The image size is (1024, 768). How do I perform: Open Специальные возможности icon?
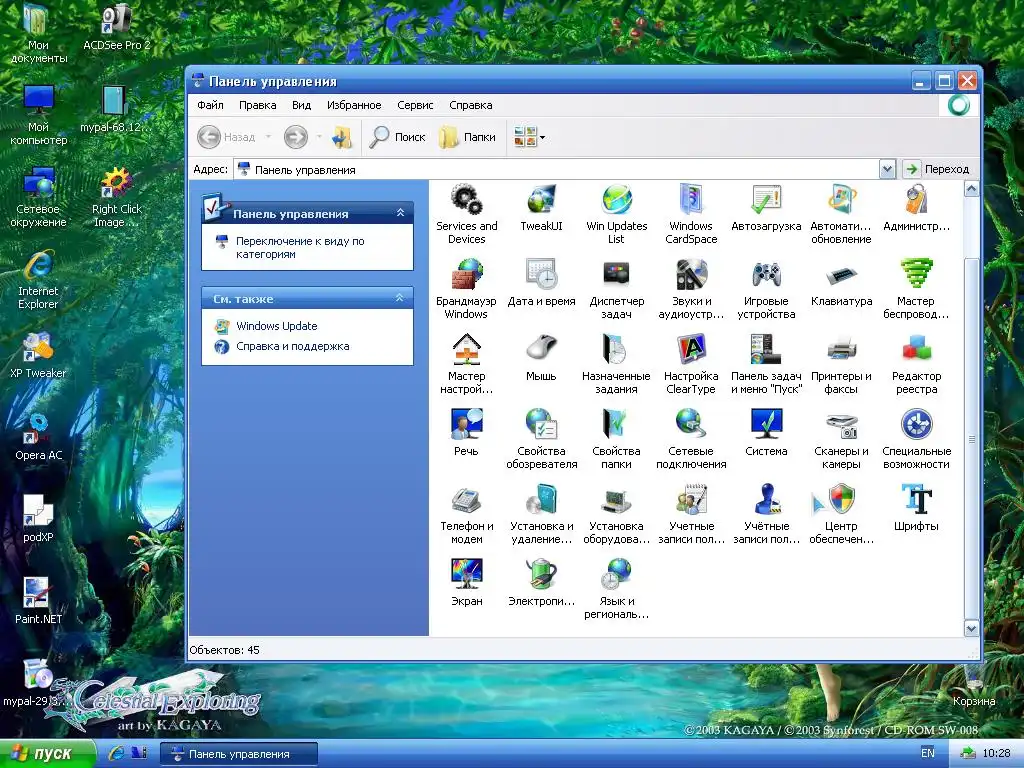(916, 440)
